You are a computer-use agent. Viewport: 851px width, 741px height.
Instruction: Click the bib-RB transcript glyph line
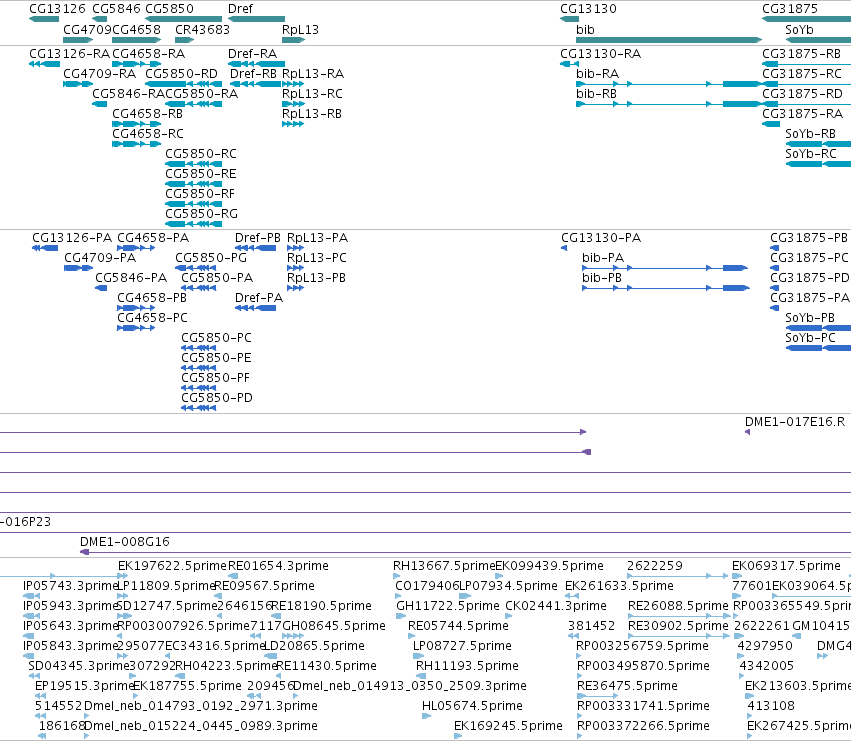point(669,104)
